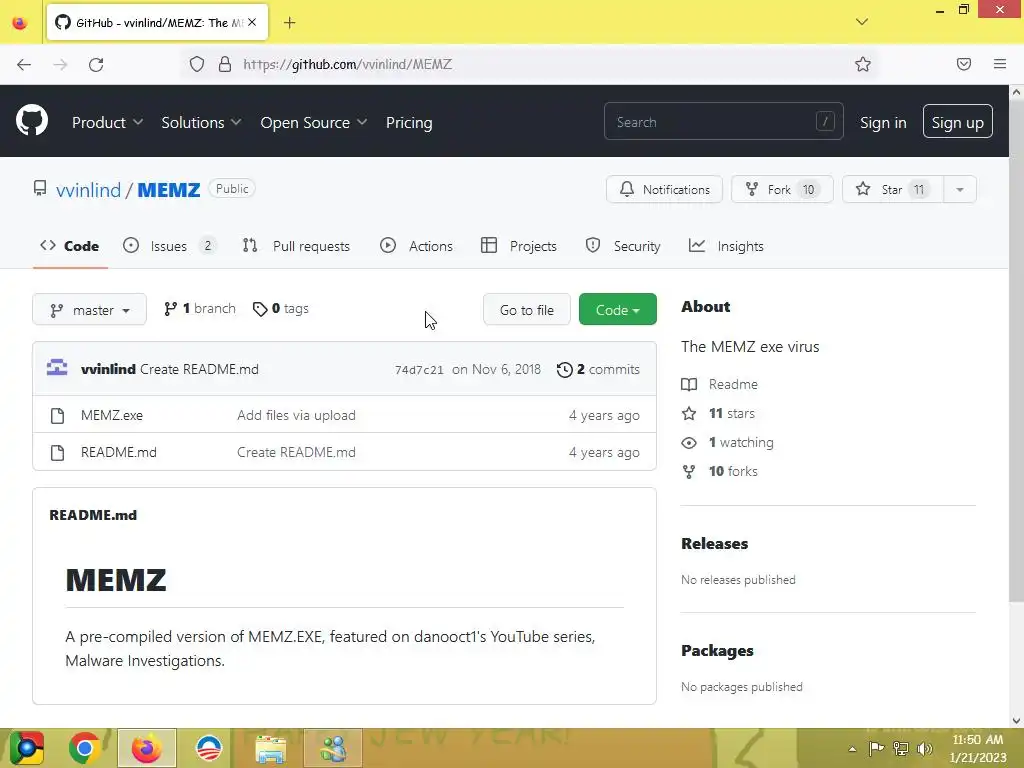Click the network tray icon
This screenshot has width=1024, height=768.
(901, 748)
